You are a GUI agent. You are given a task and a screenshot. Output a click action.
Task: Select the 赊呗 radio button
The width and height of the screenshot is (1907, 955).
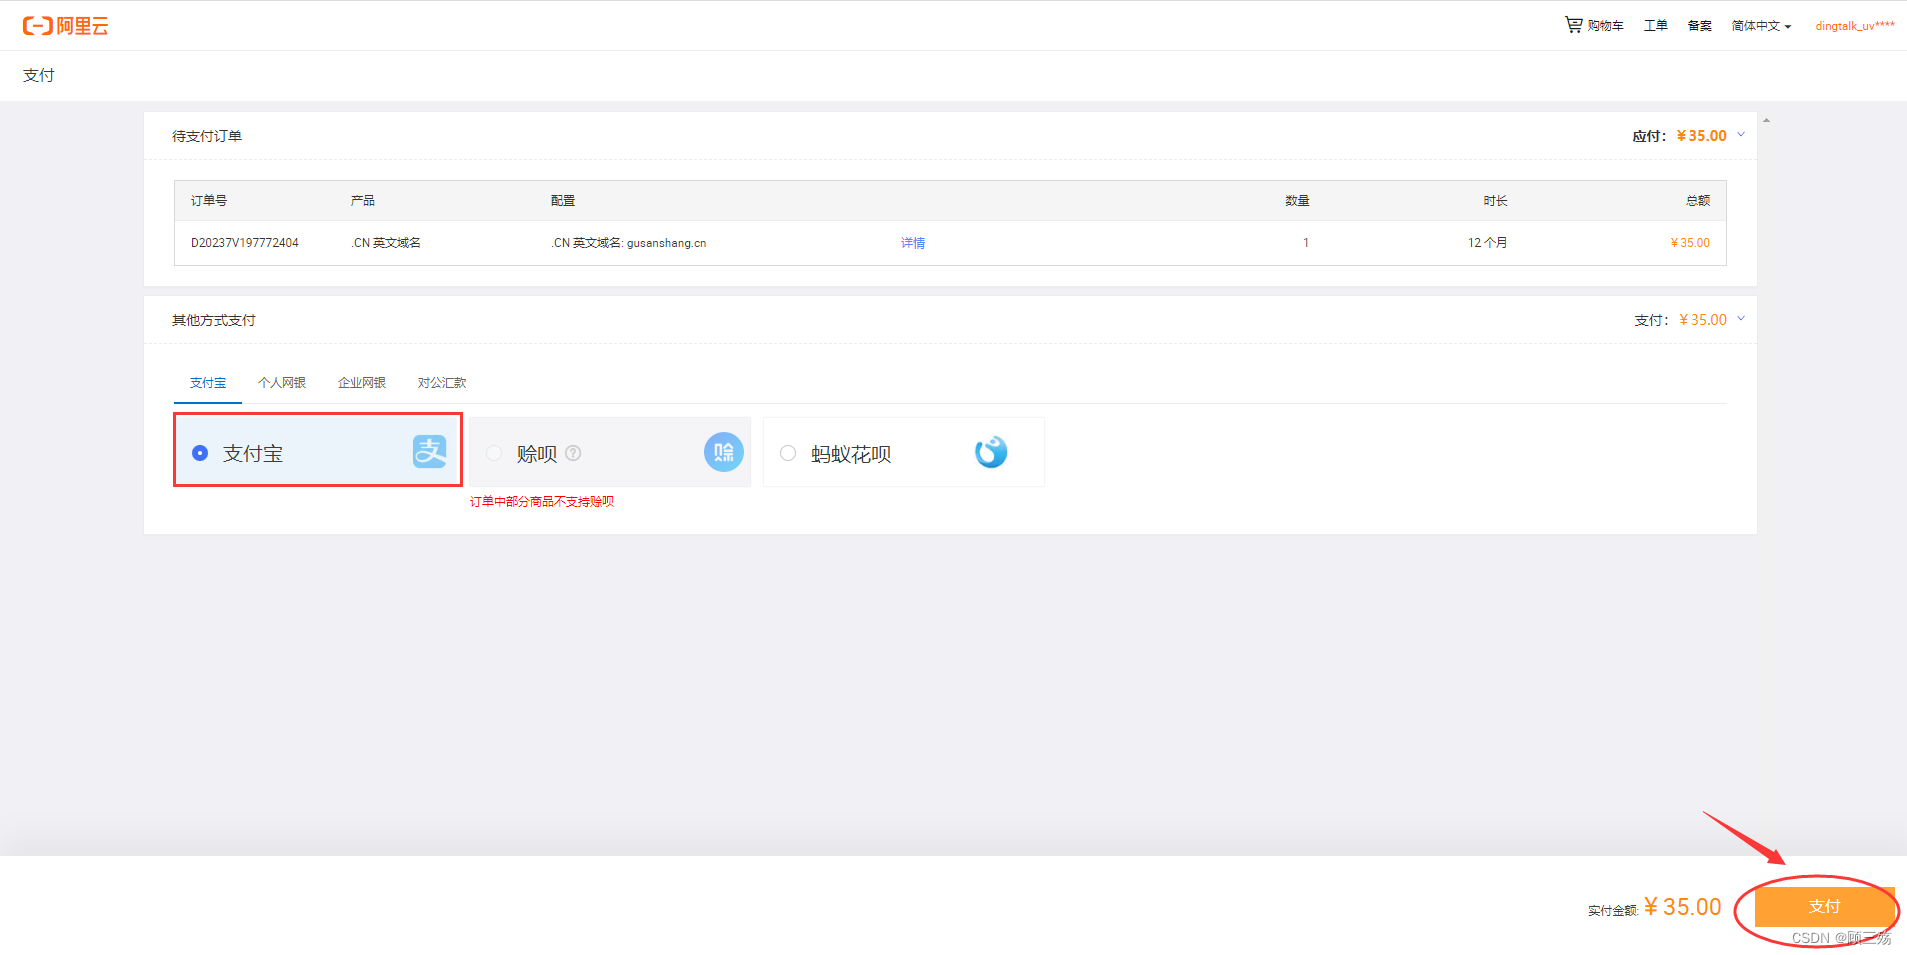point(494,453)
